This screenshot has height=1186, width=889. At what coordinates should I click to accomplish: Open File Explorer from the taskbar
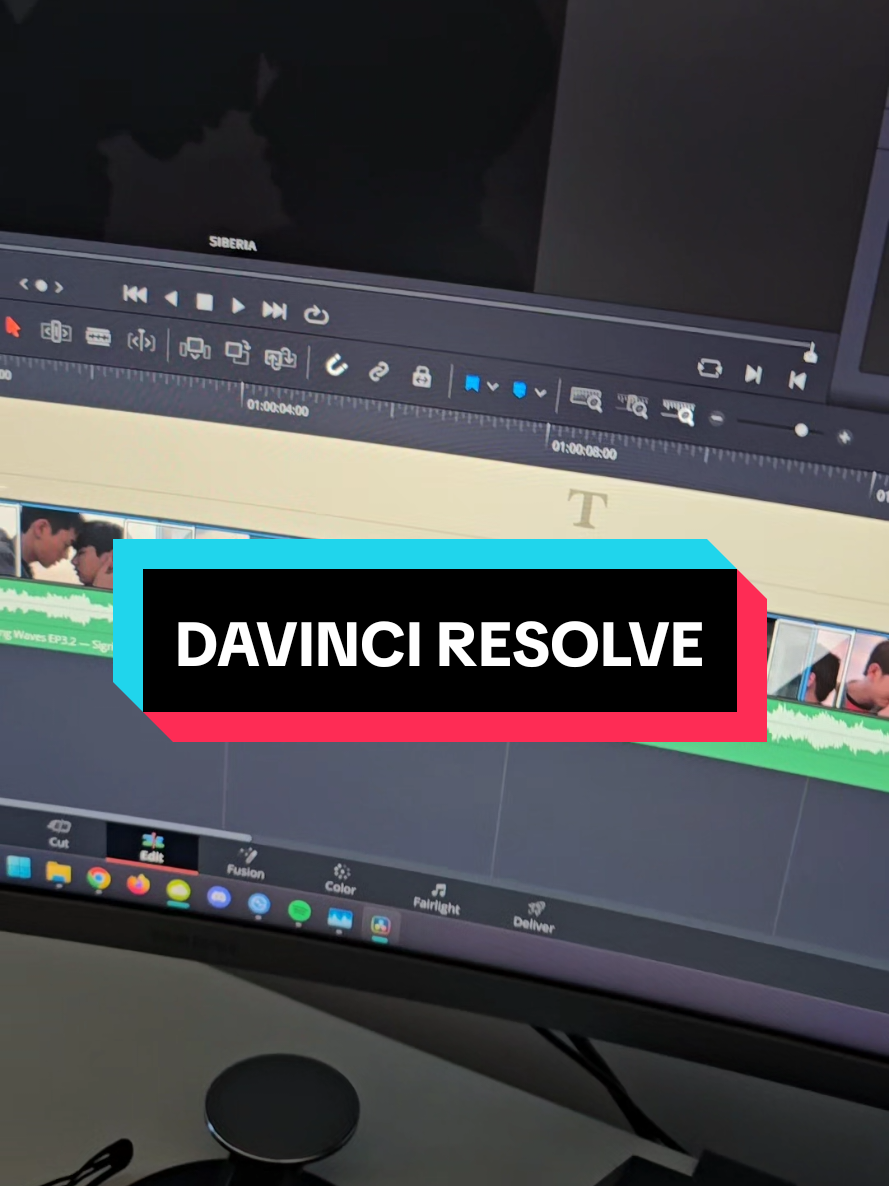[58, 873]
